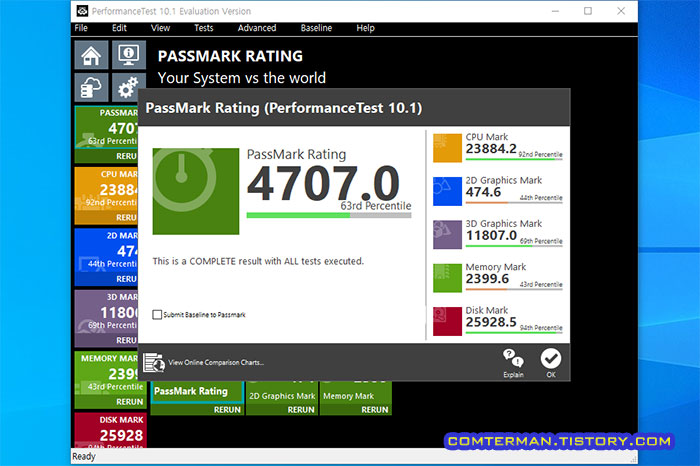Viewport: 700px width, 466px height.
Task: Click View Online Comparison Charts link
Action: point(216,362)
